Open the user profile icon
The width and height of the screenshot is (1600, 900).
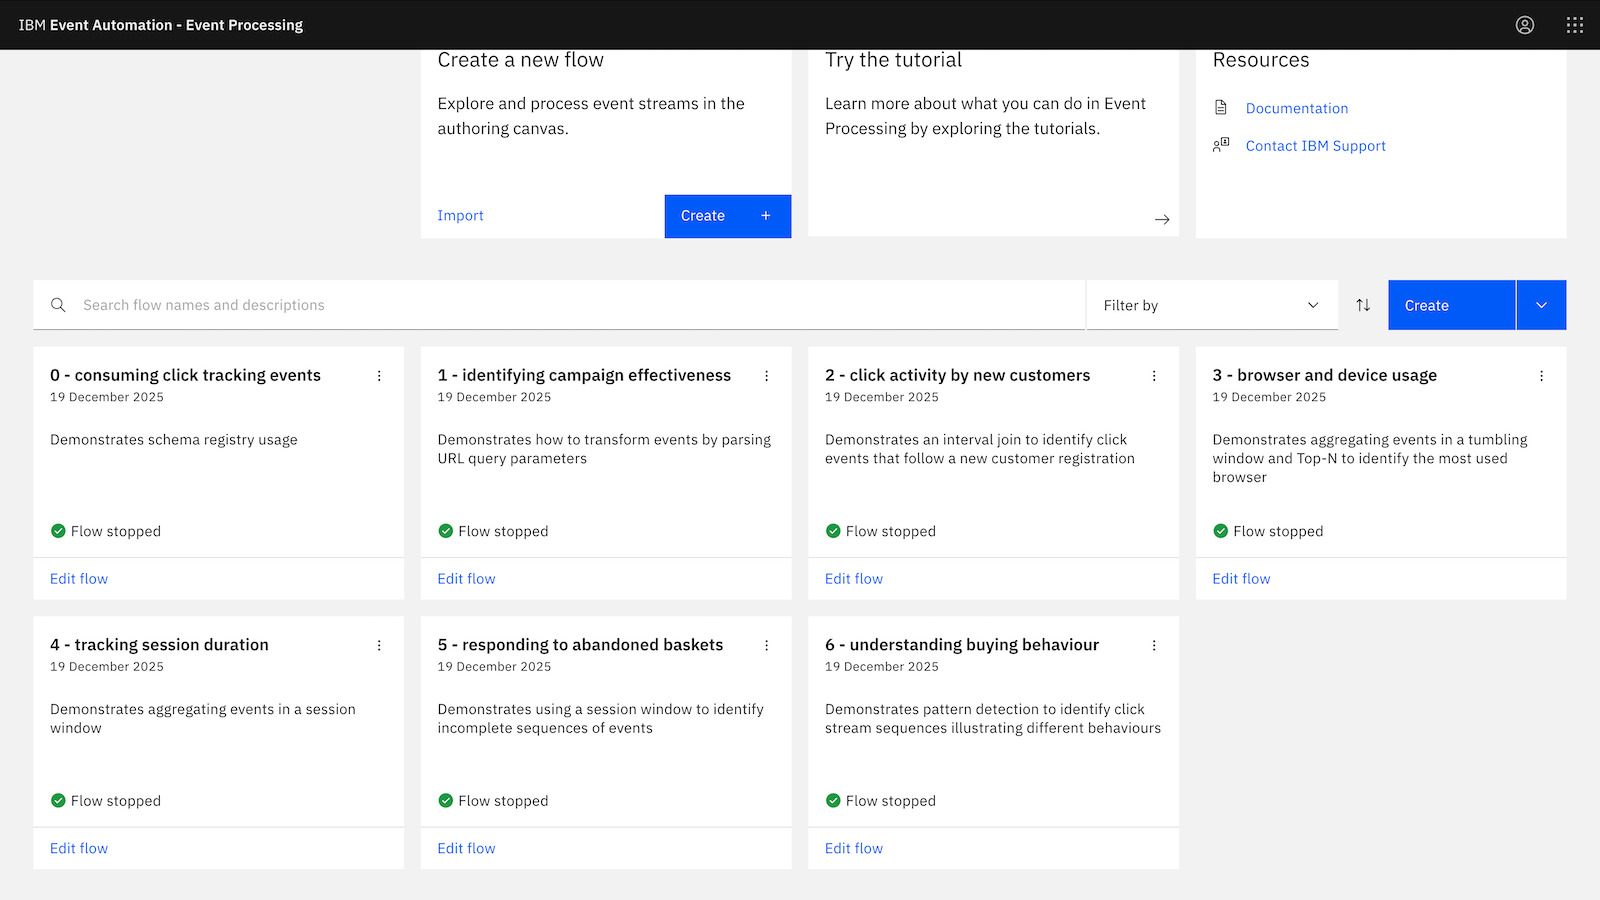pyautogui.click(x=1524, y=25)
